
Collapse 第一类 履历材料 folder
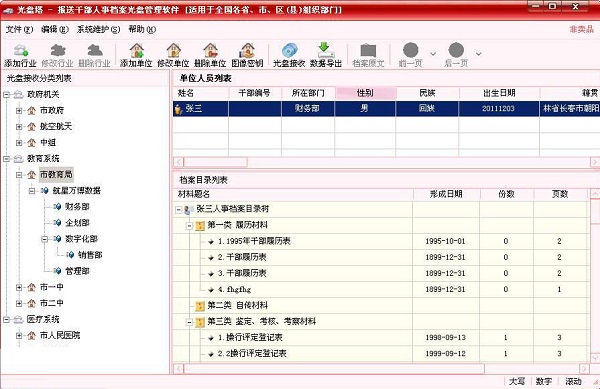pos(189,226)
